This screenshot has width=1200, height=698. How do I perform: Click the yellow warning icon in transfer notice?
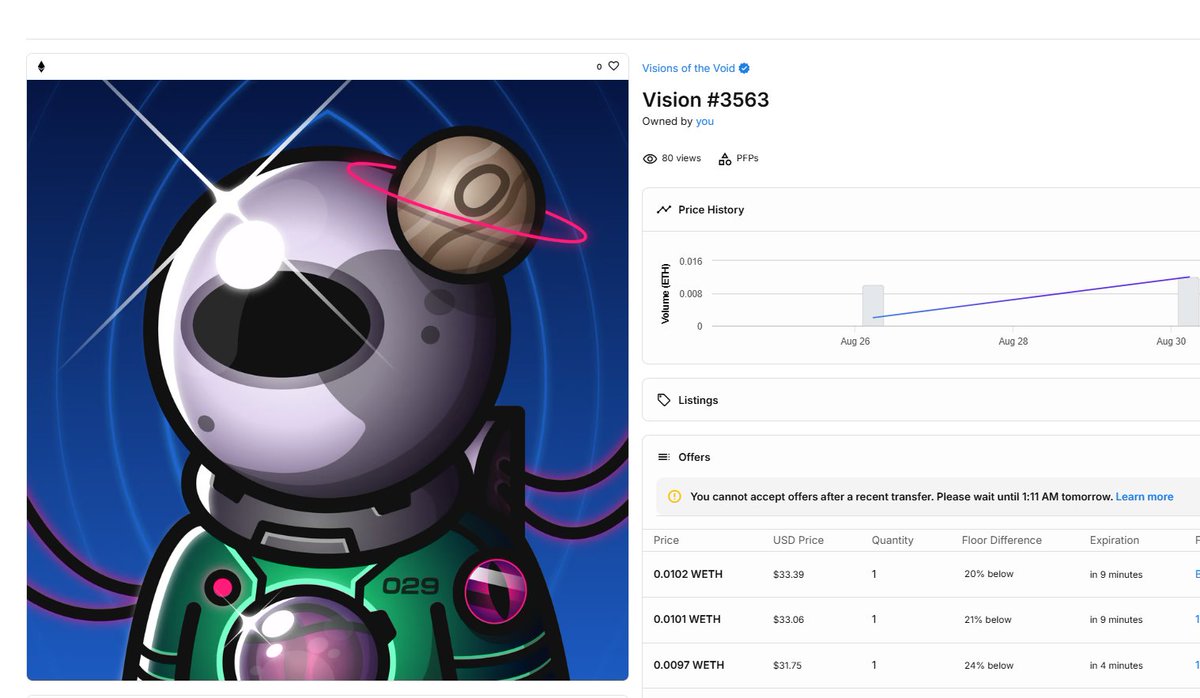point(674,497)
